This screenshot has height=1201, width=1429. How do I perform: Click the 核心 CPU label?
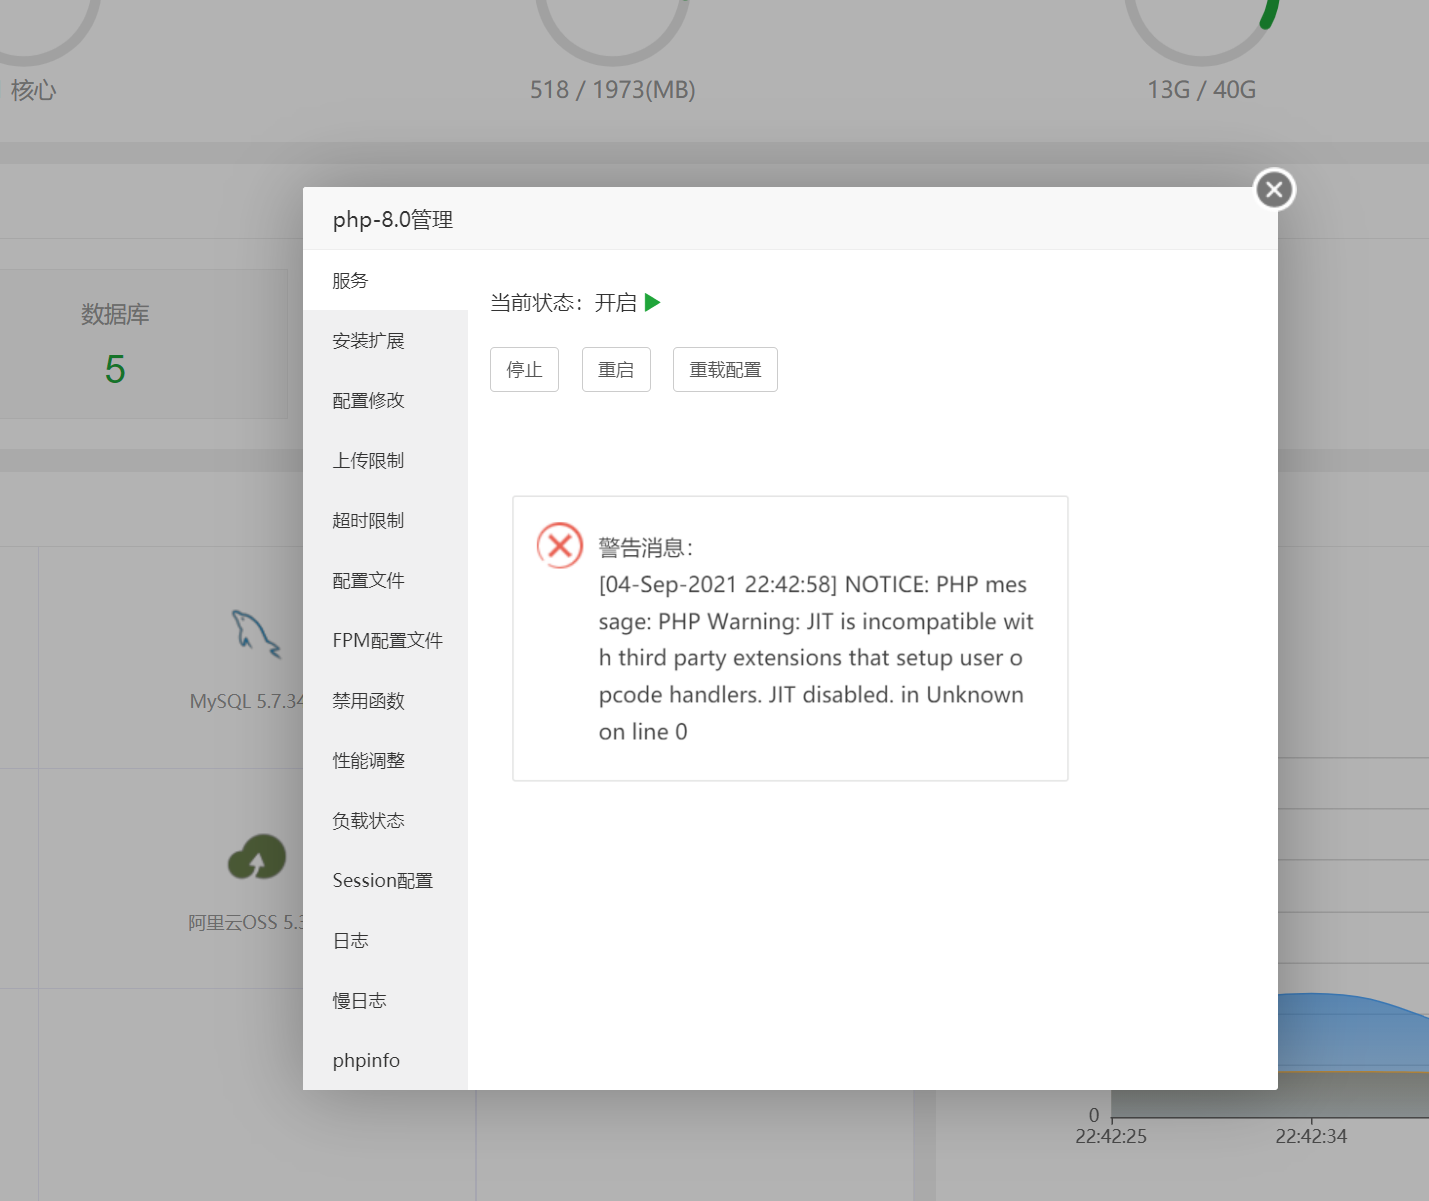pos(33,90)
